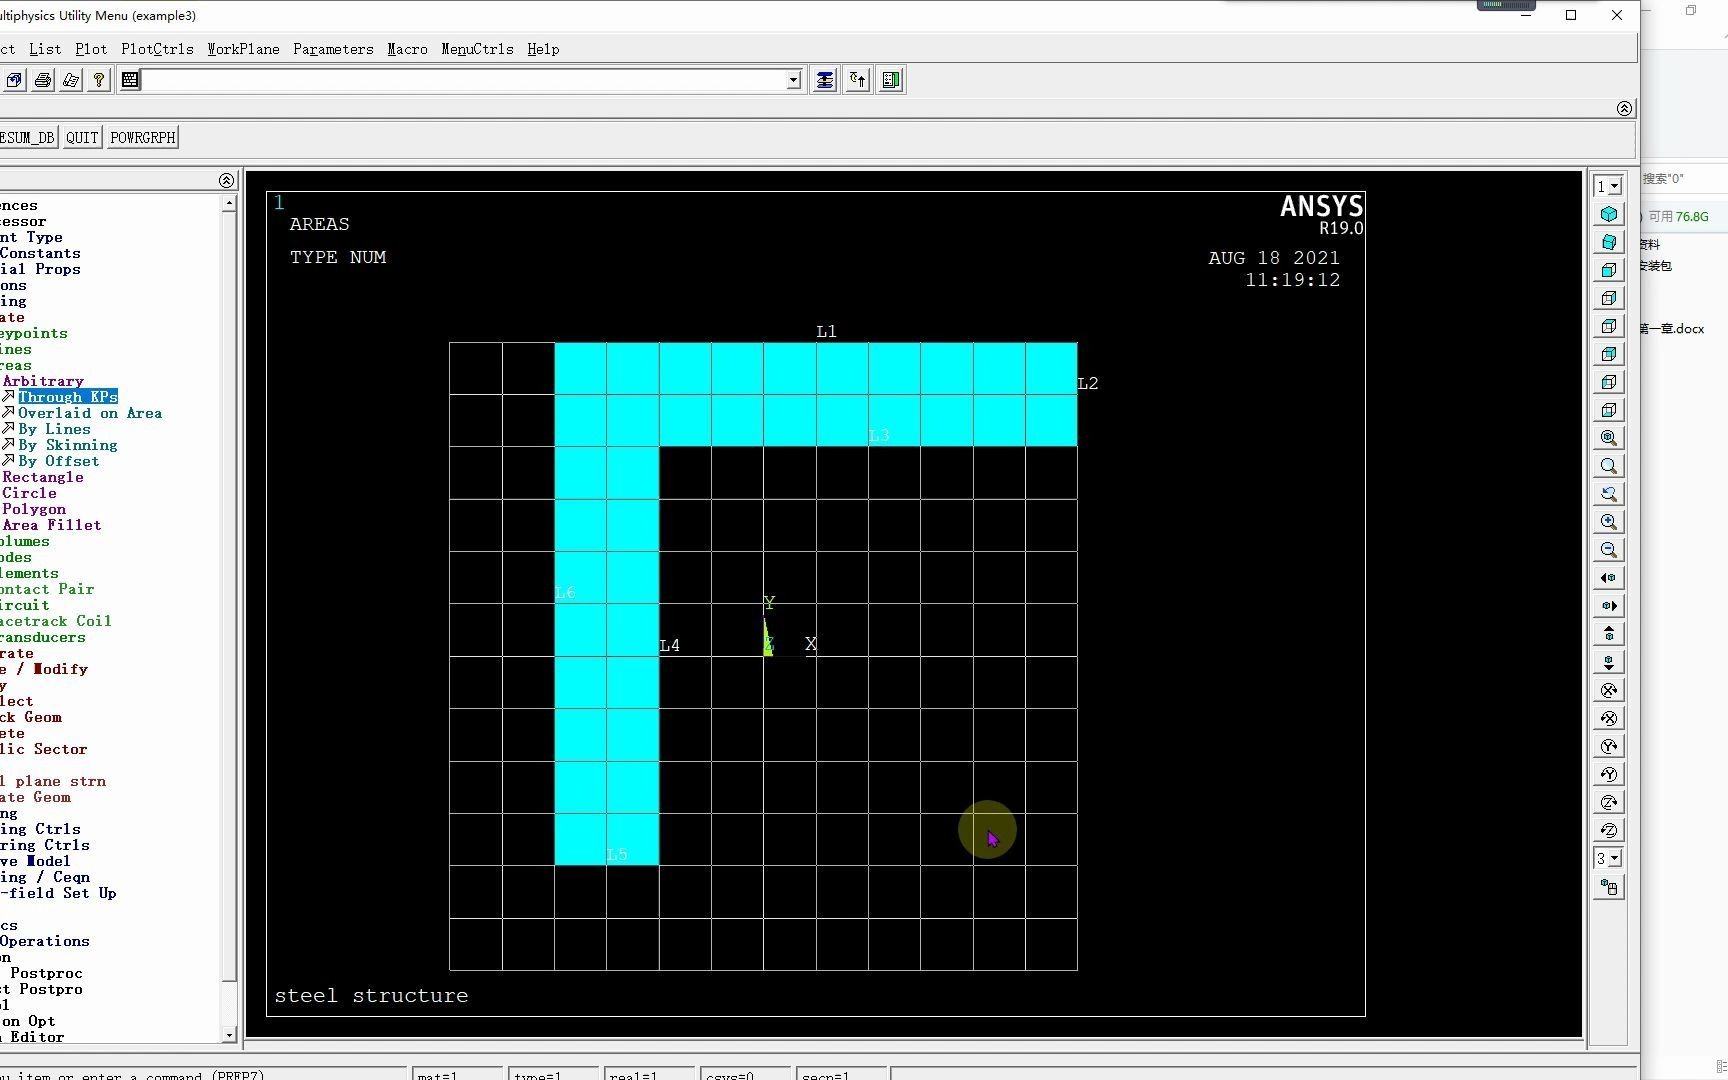The image size is (1728, 1080).
Task: Click the L1 line label in the graphics window
Action: (826, 331)
